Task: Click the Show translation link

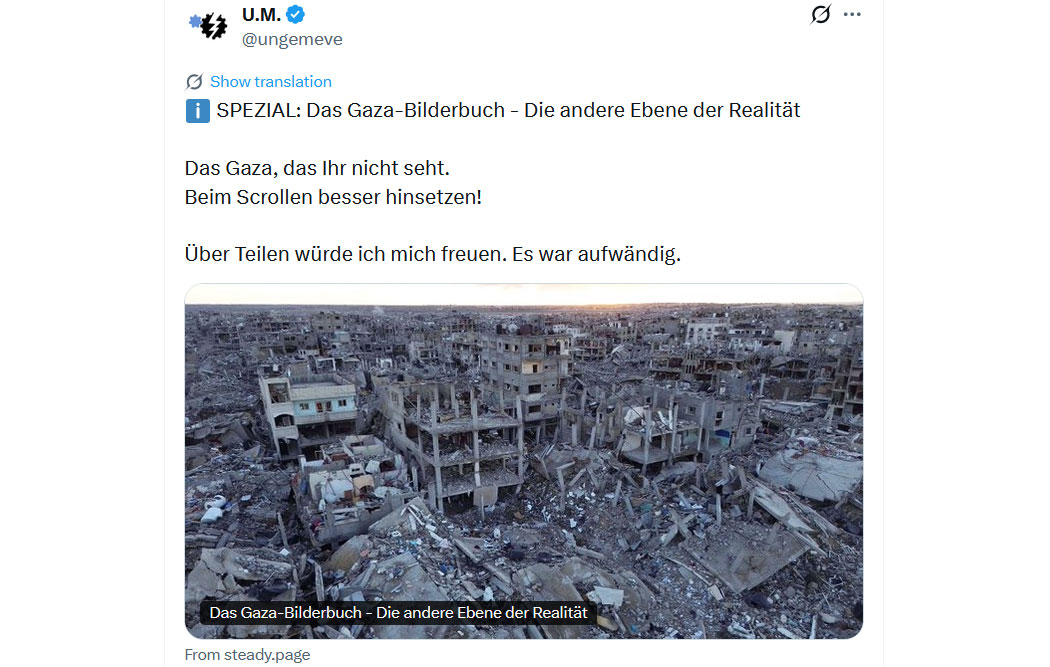Action: click(271, 82)
